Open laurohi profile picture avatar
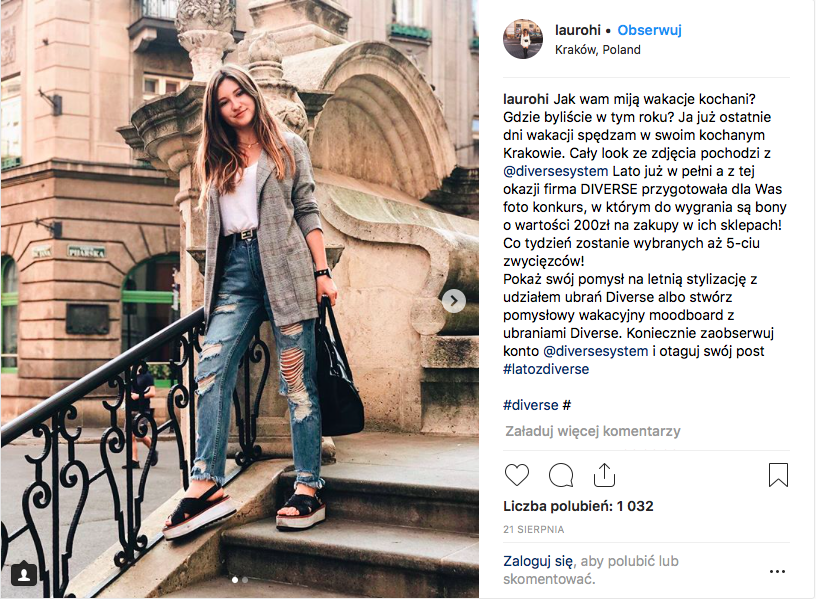Image resolution: width=816 pixels, height=599 pixels. pyautogui.click(x=522, y=39)
